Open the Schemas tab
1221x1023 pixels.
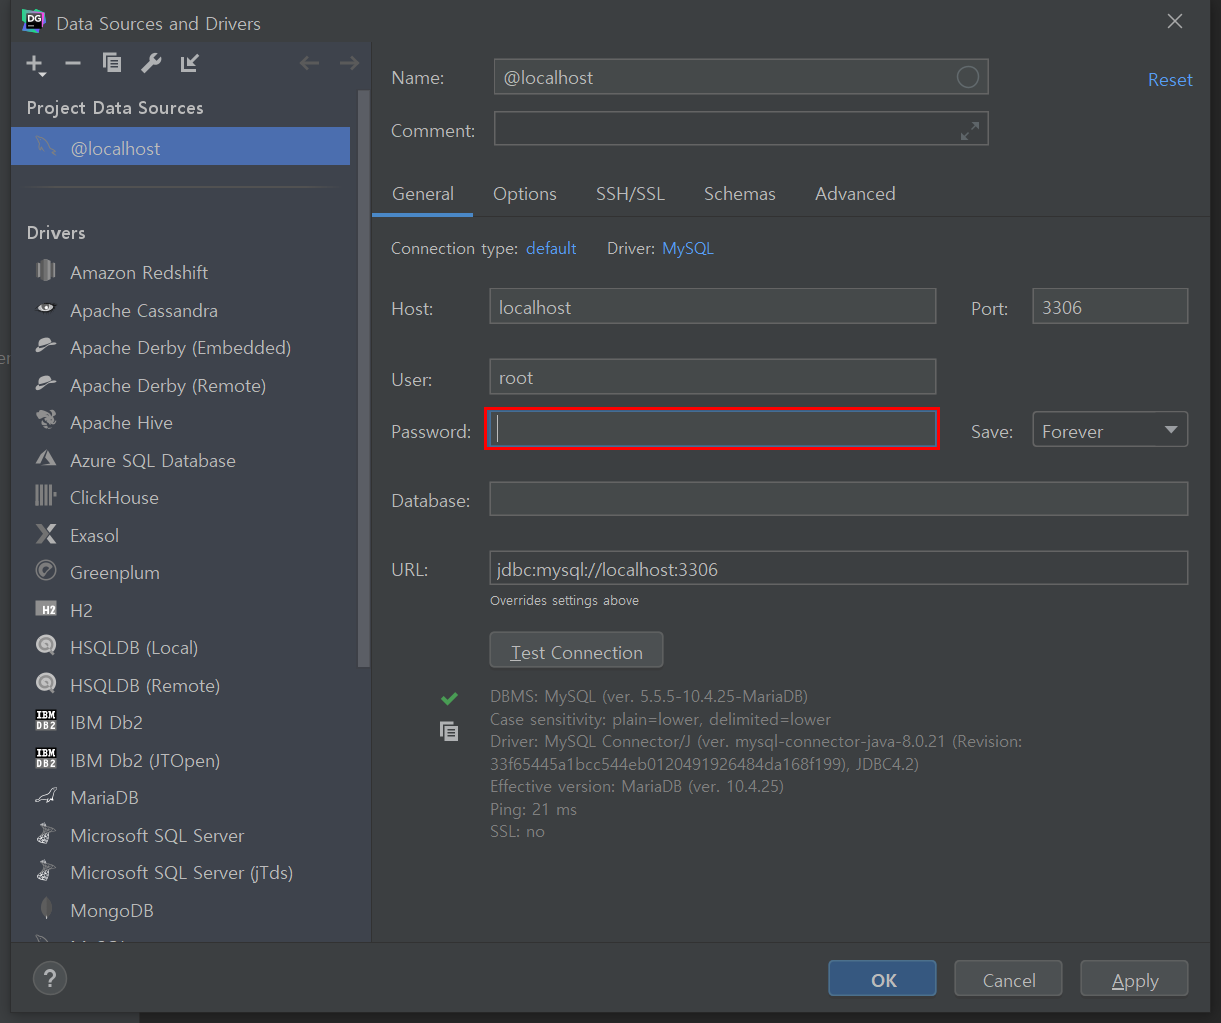pyautogui.click(x=740, y=194)
